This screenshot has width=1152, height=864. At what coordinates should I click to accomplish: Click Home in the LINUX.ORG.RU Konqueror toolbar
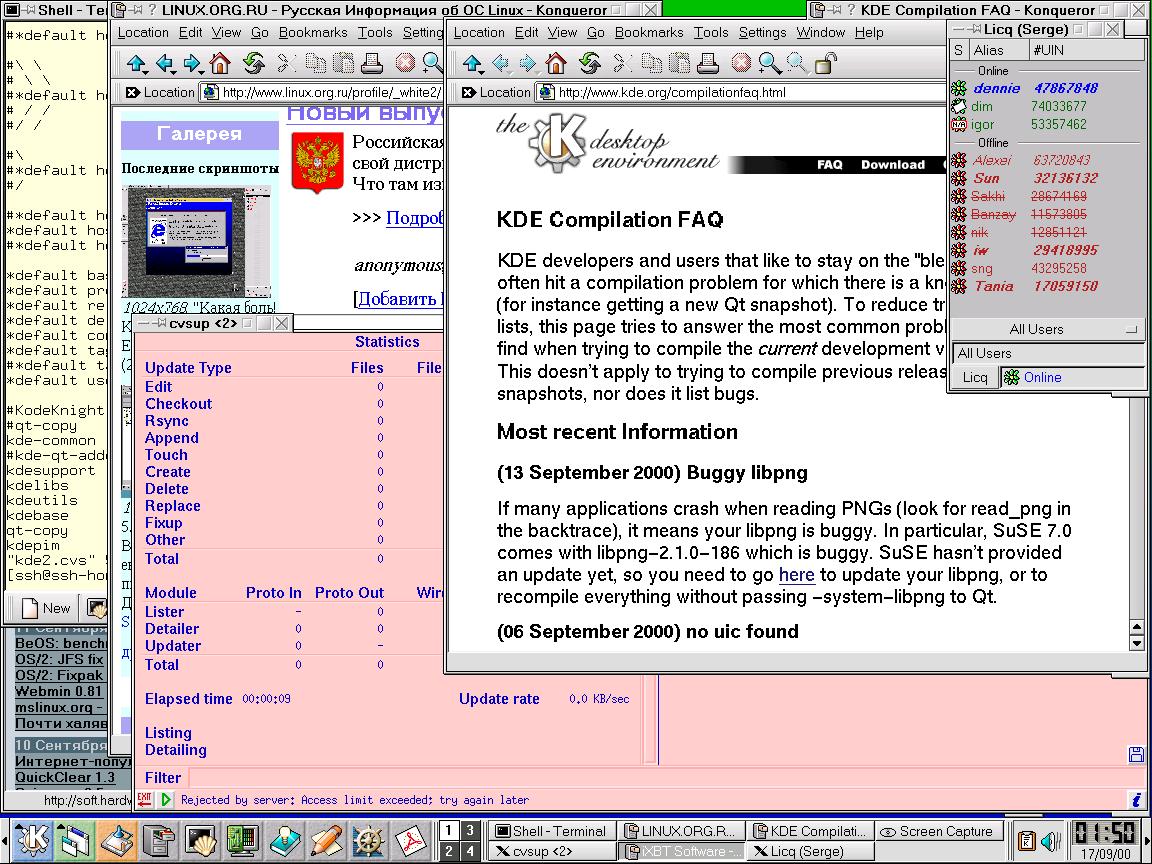(220, 64)
